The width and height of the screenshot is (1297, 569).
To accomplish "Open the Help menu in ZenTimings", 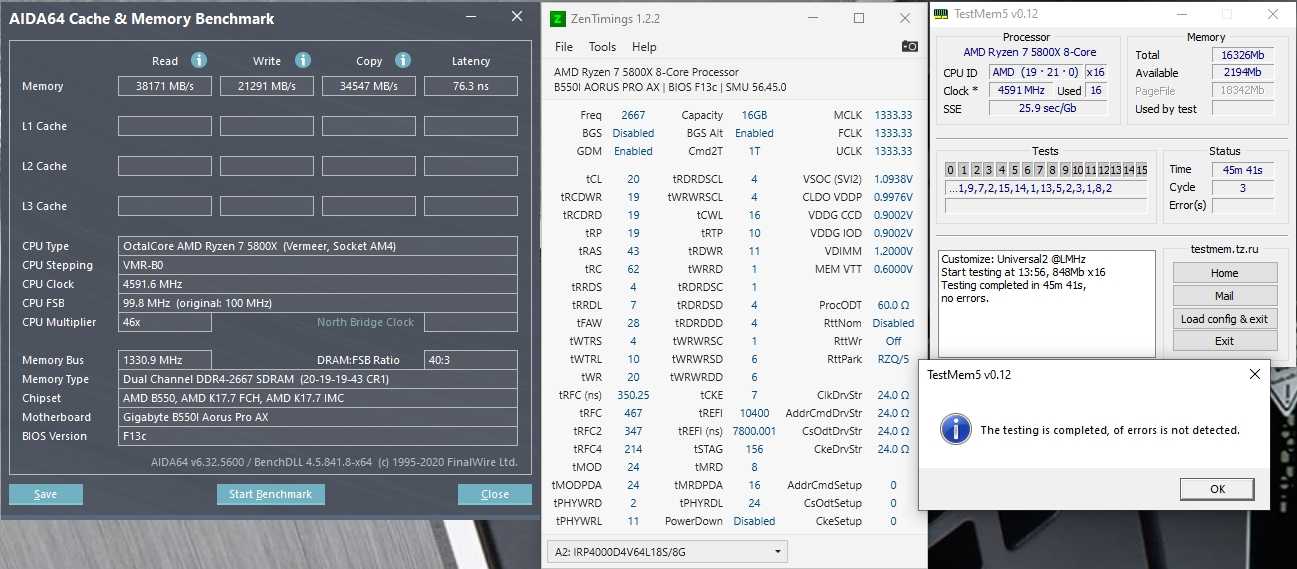I will pos(644,47).
